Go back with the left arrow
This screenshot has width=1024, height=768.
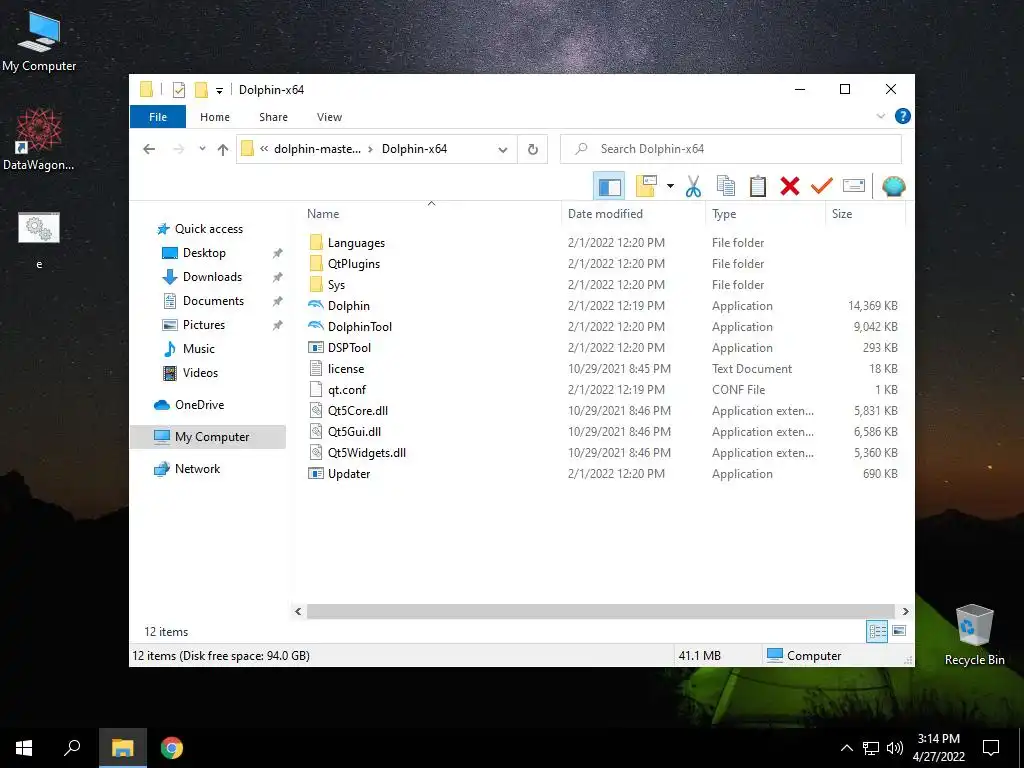pos(149,149)
